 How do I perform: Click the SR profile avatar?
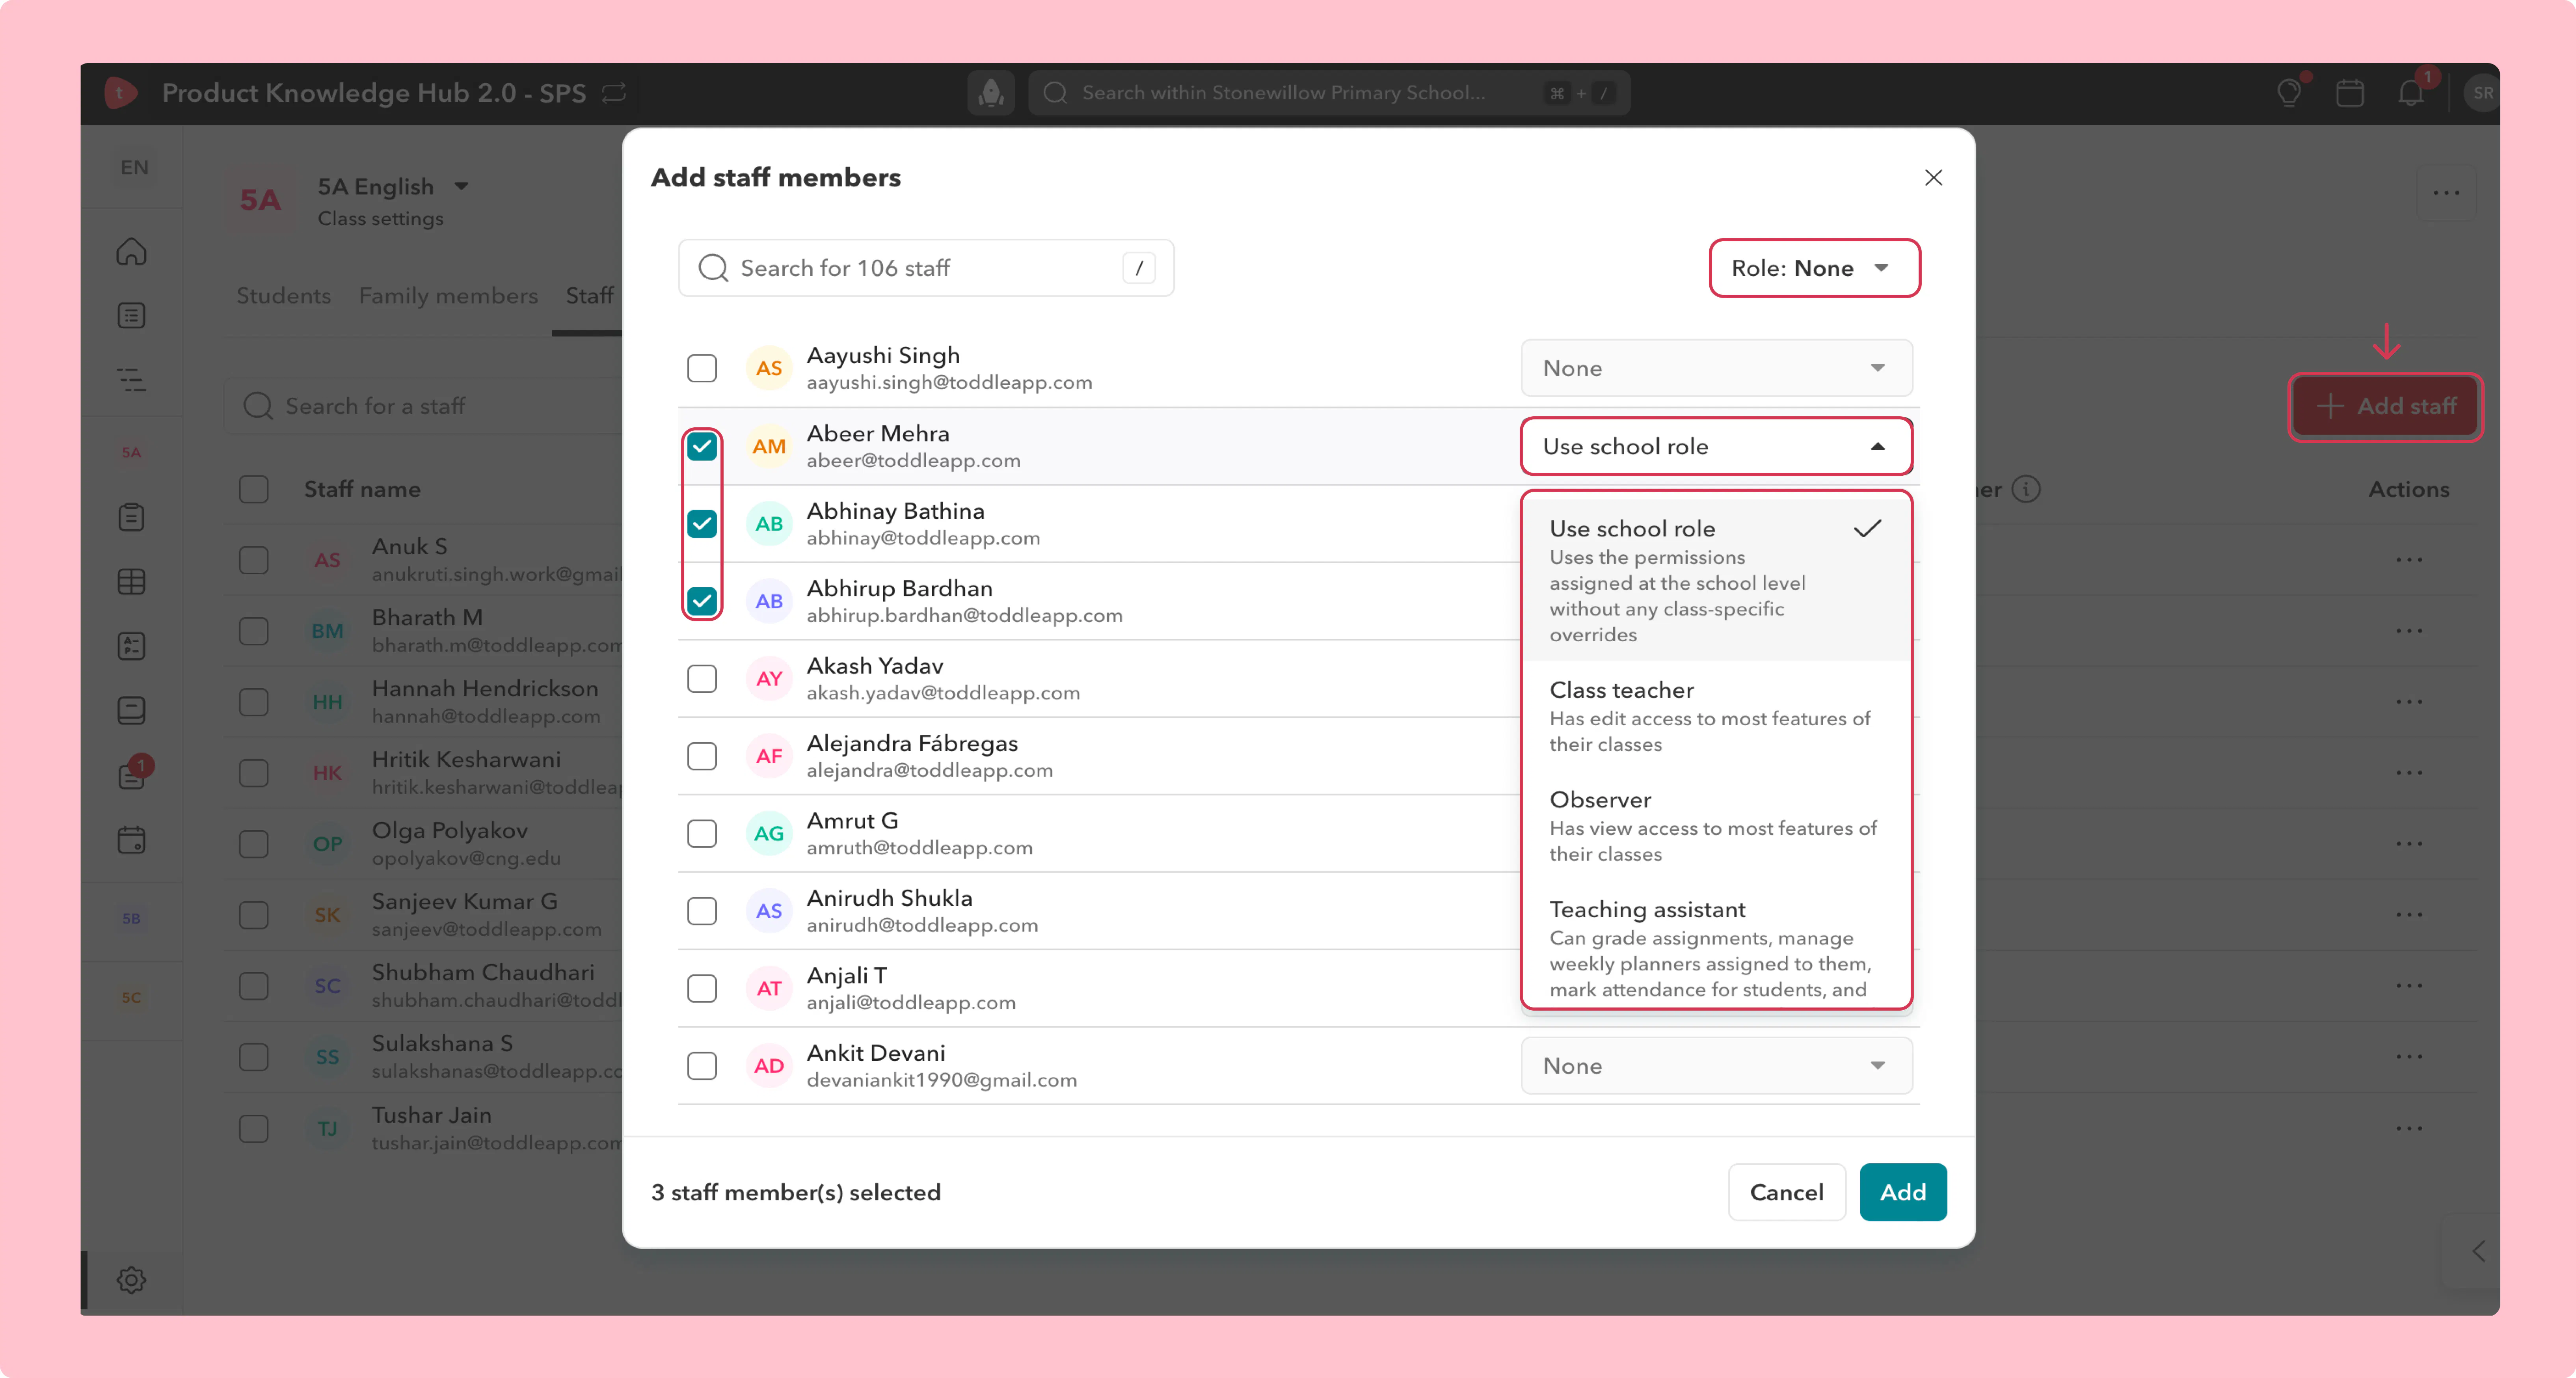coord(2481,93)
